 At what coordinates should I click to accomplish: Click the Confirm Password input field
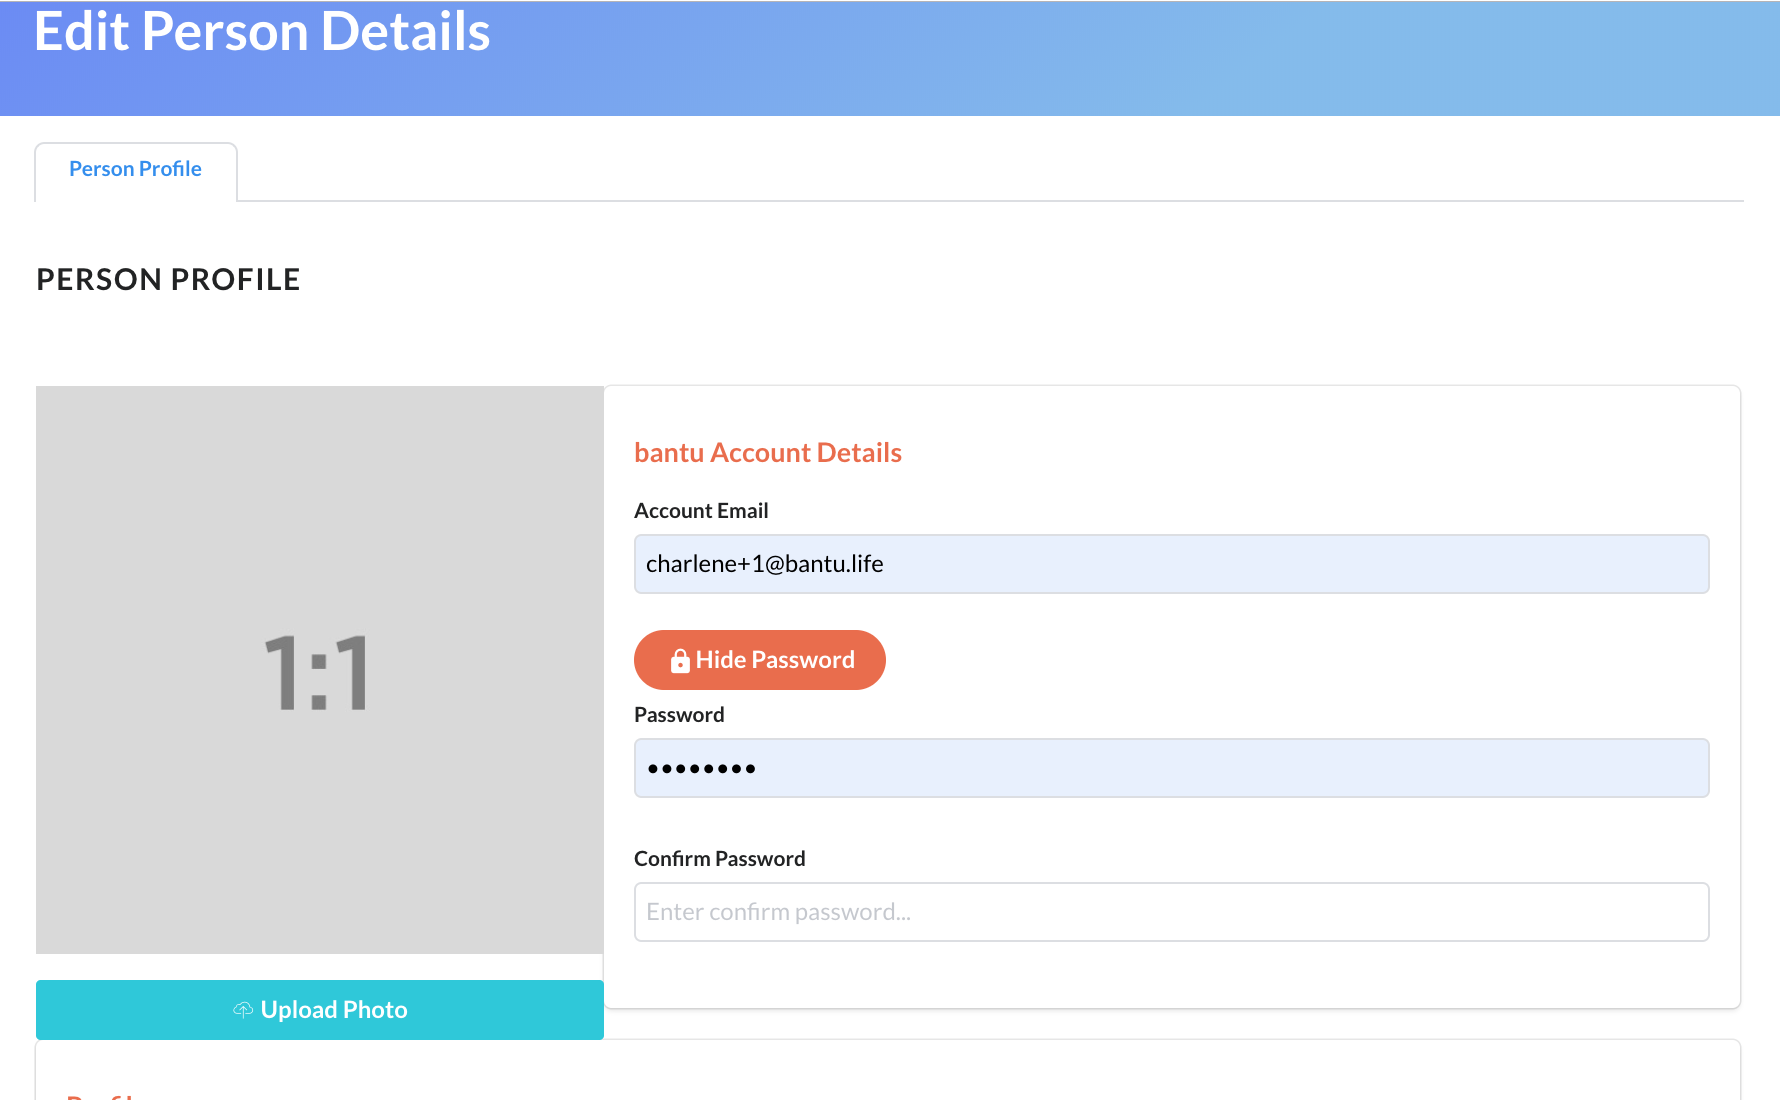[1171, 912]
